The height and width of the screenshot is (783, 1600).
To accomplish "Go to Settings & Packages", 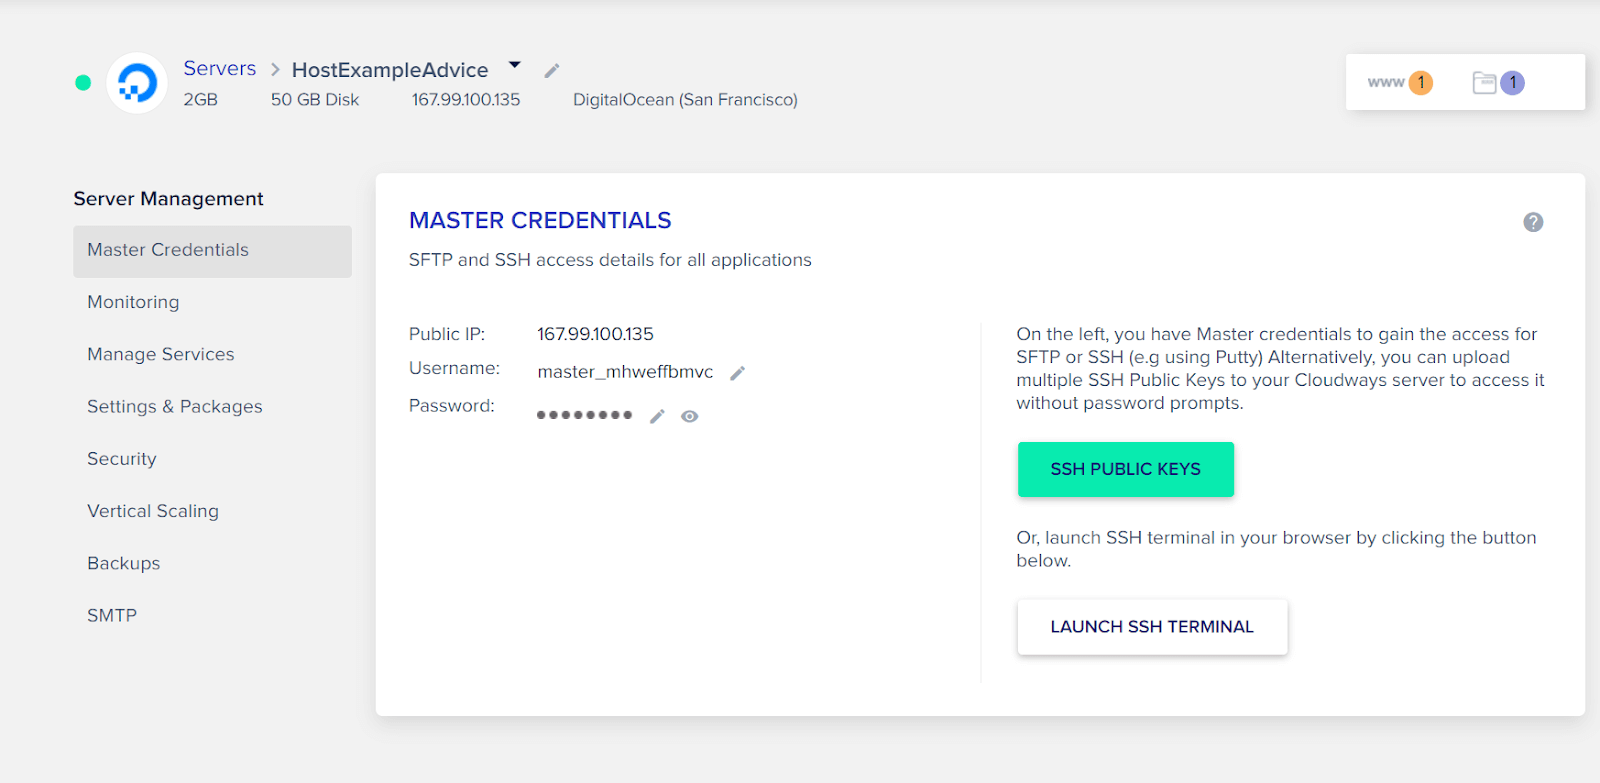I will tap(175, 406).
